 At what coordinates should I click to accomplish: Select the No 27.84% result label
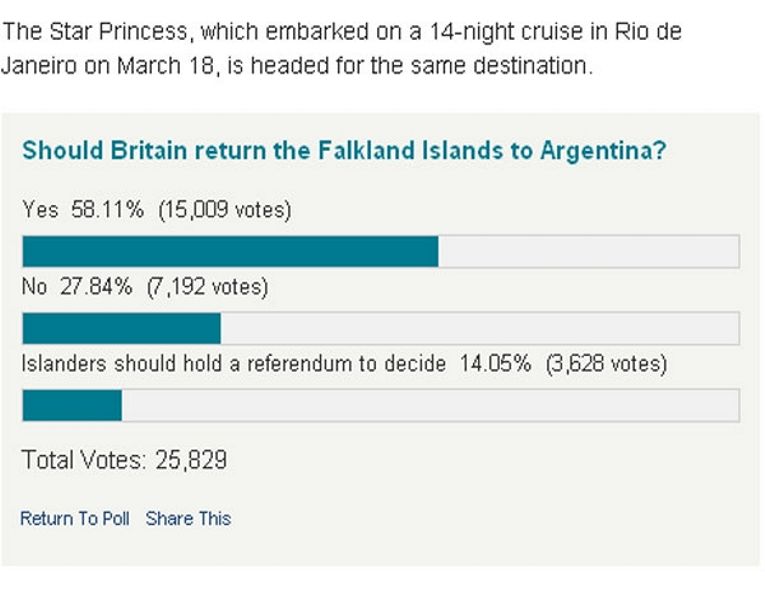tap(77, 286)
